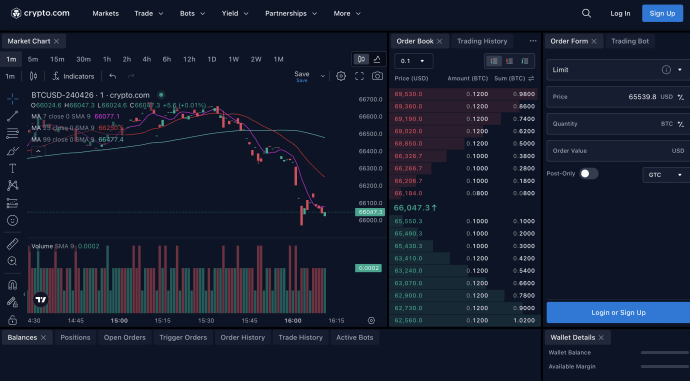Open order book more options menu
The image size is (690, 381).
pos(533,41)
